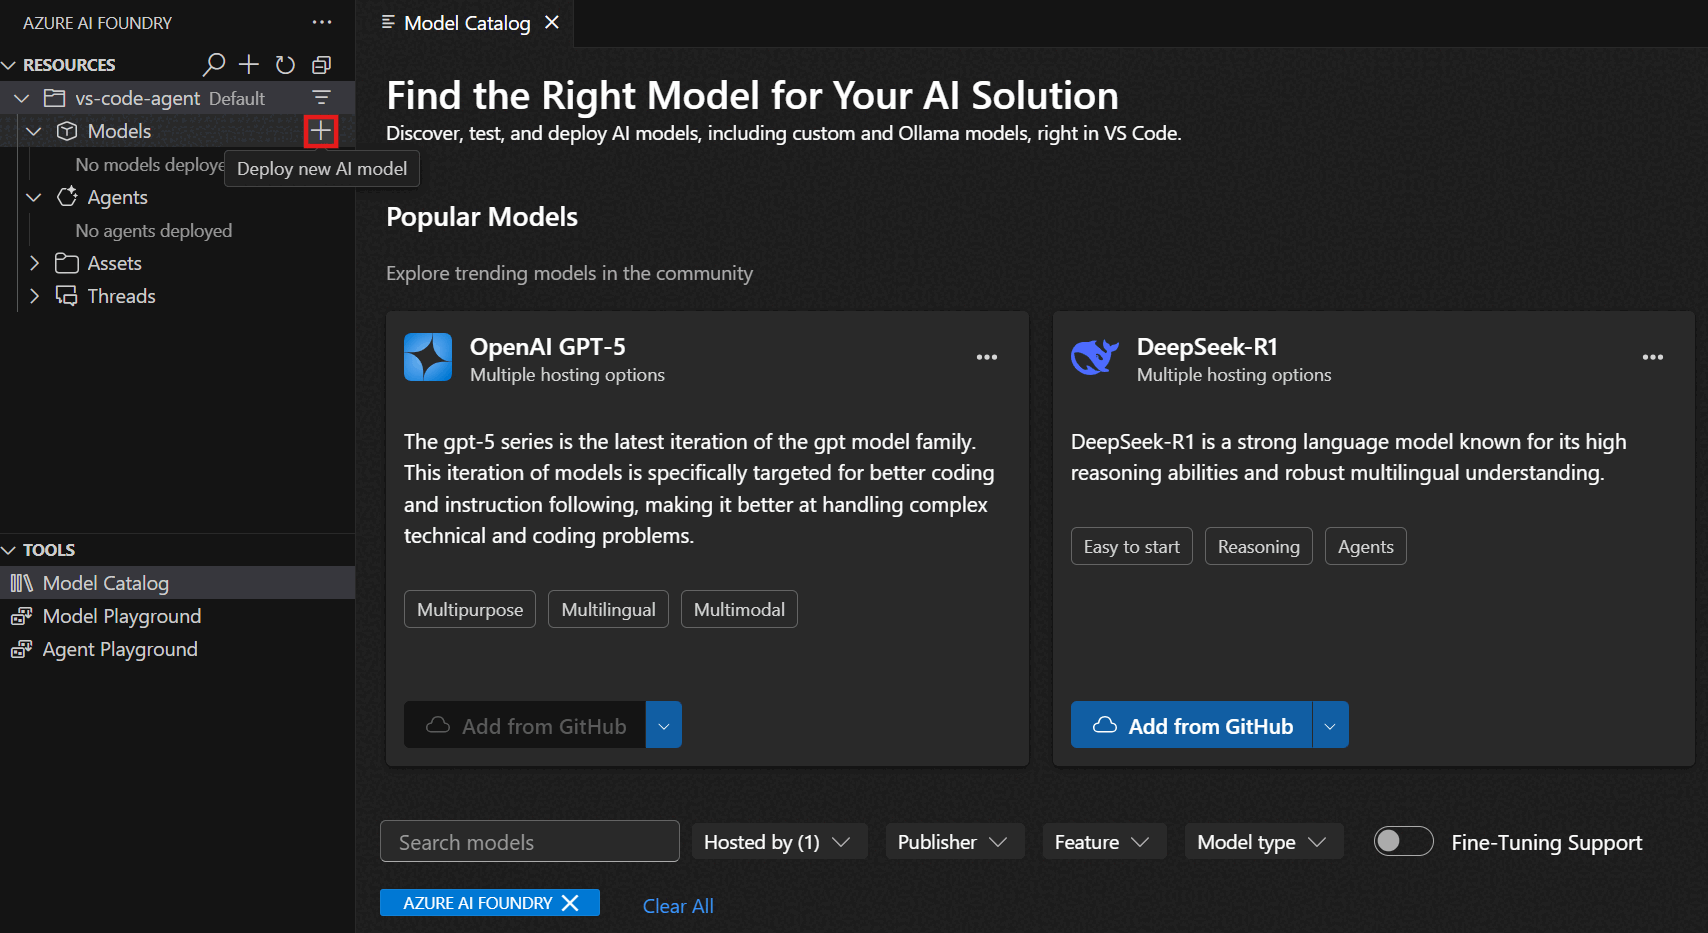1708x933 pixels.
Task: Select the search icon in Resources panel
Action: tap(214, 64)
